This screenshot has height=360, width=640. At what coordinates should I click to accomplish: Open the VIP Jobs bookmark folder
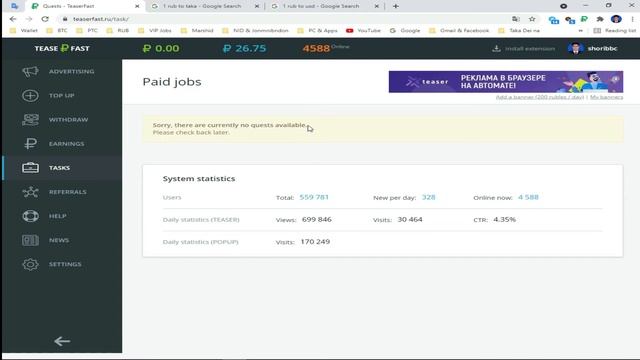tap(155, 31)
